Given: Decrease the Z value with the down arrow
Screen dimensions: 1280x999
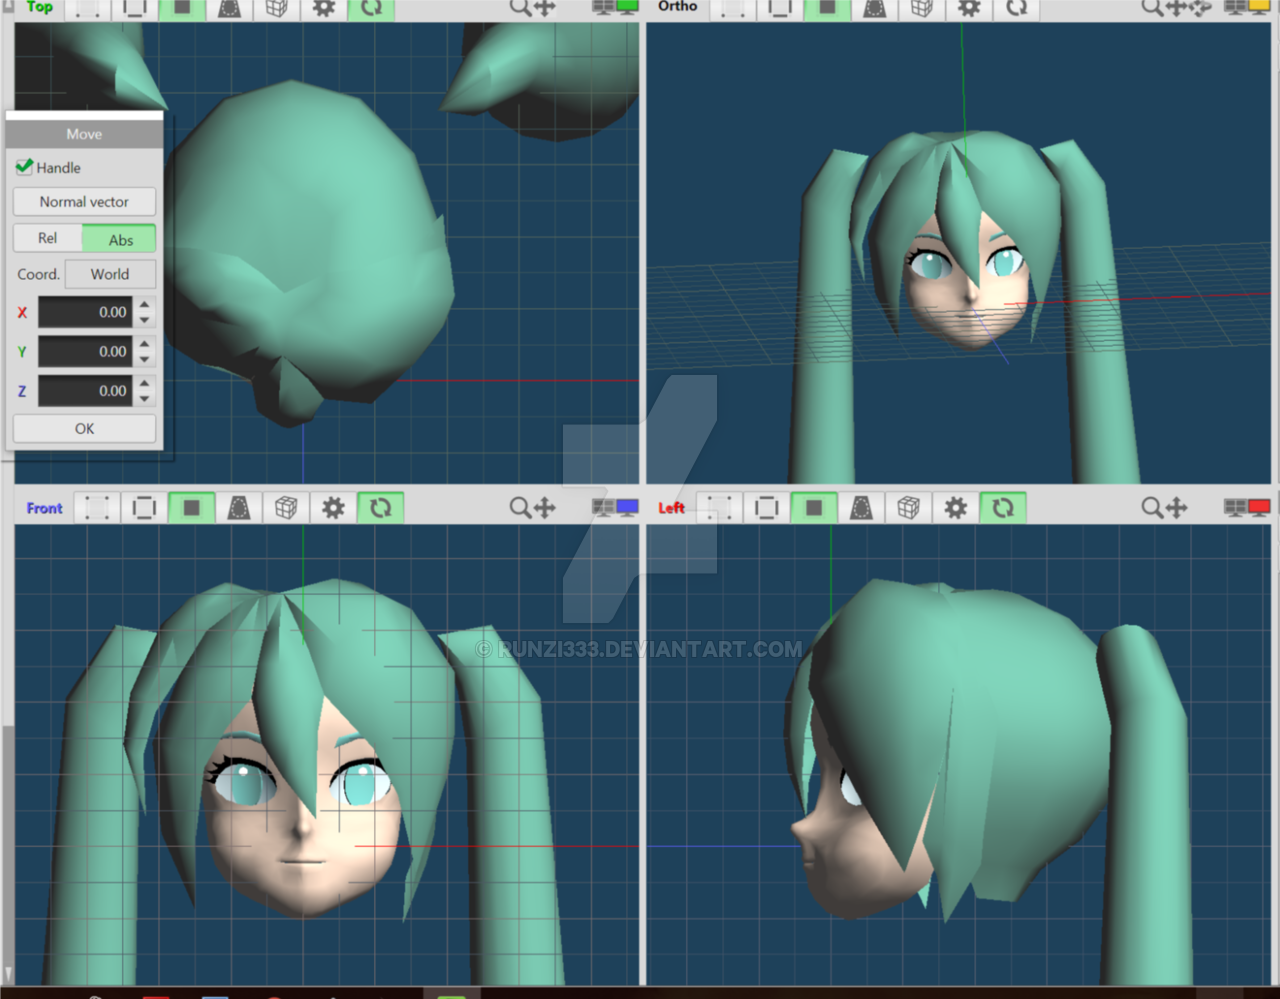Looking at the screenshot, I should (x=145, y=399).
